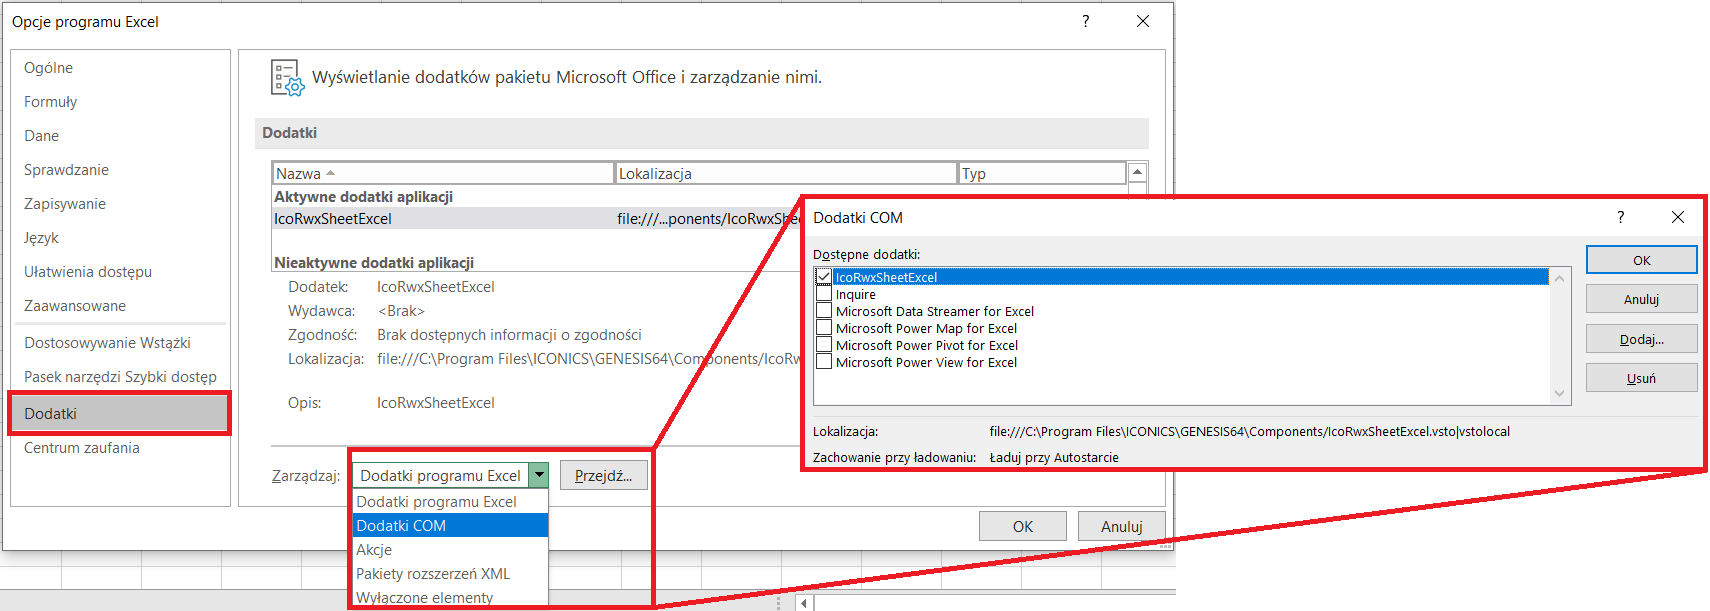This screenshot has height=611, width=1710.
Task: Click the Dodaj... button
Action: 1642,339
